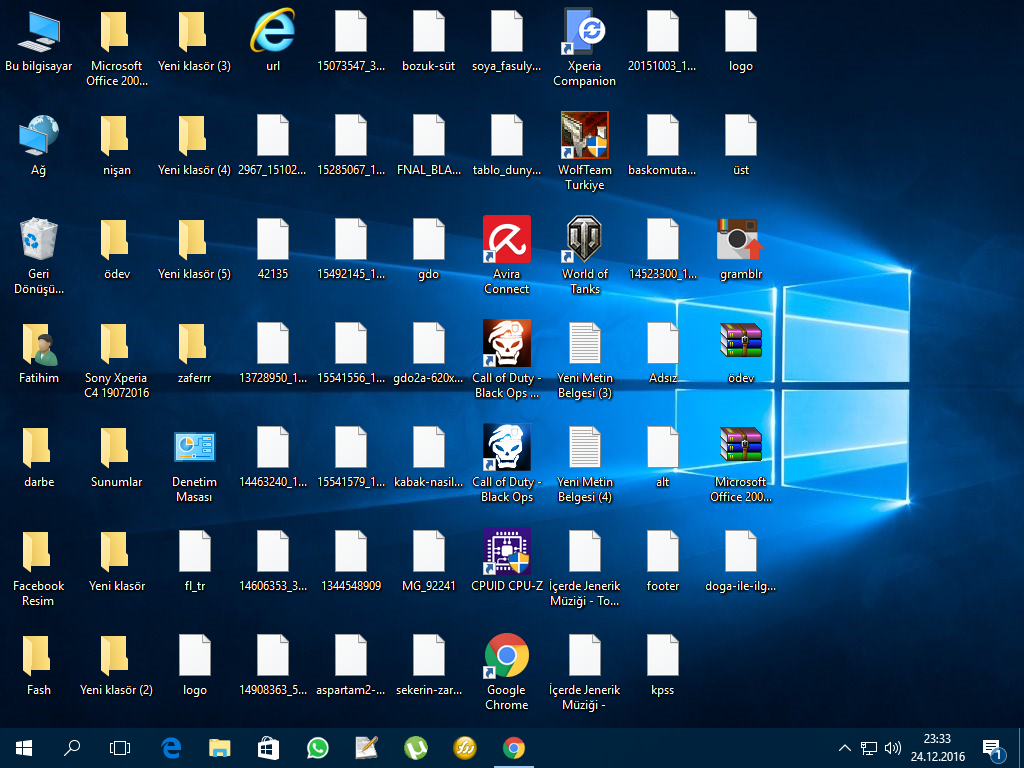Open the ödev WinRAR archive

740,344
